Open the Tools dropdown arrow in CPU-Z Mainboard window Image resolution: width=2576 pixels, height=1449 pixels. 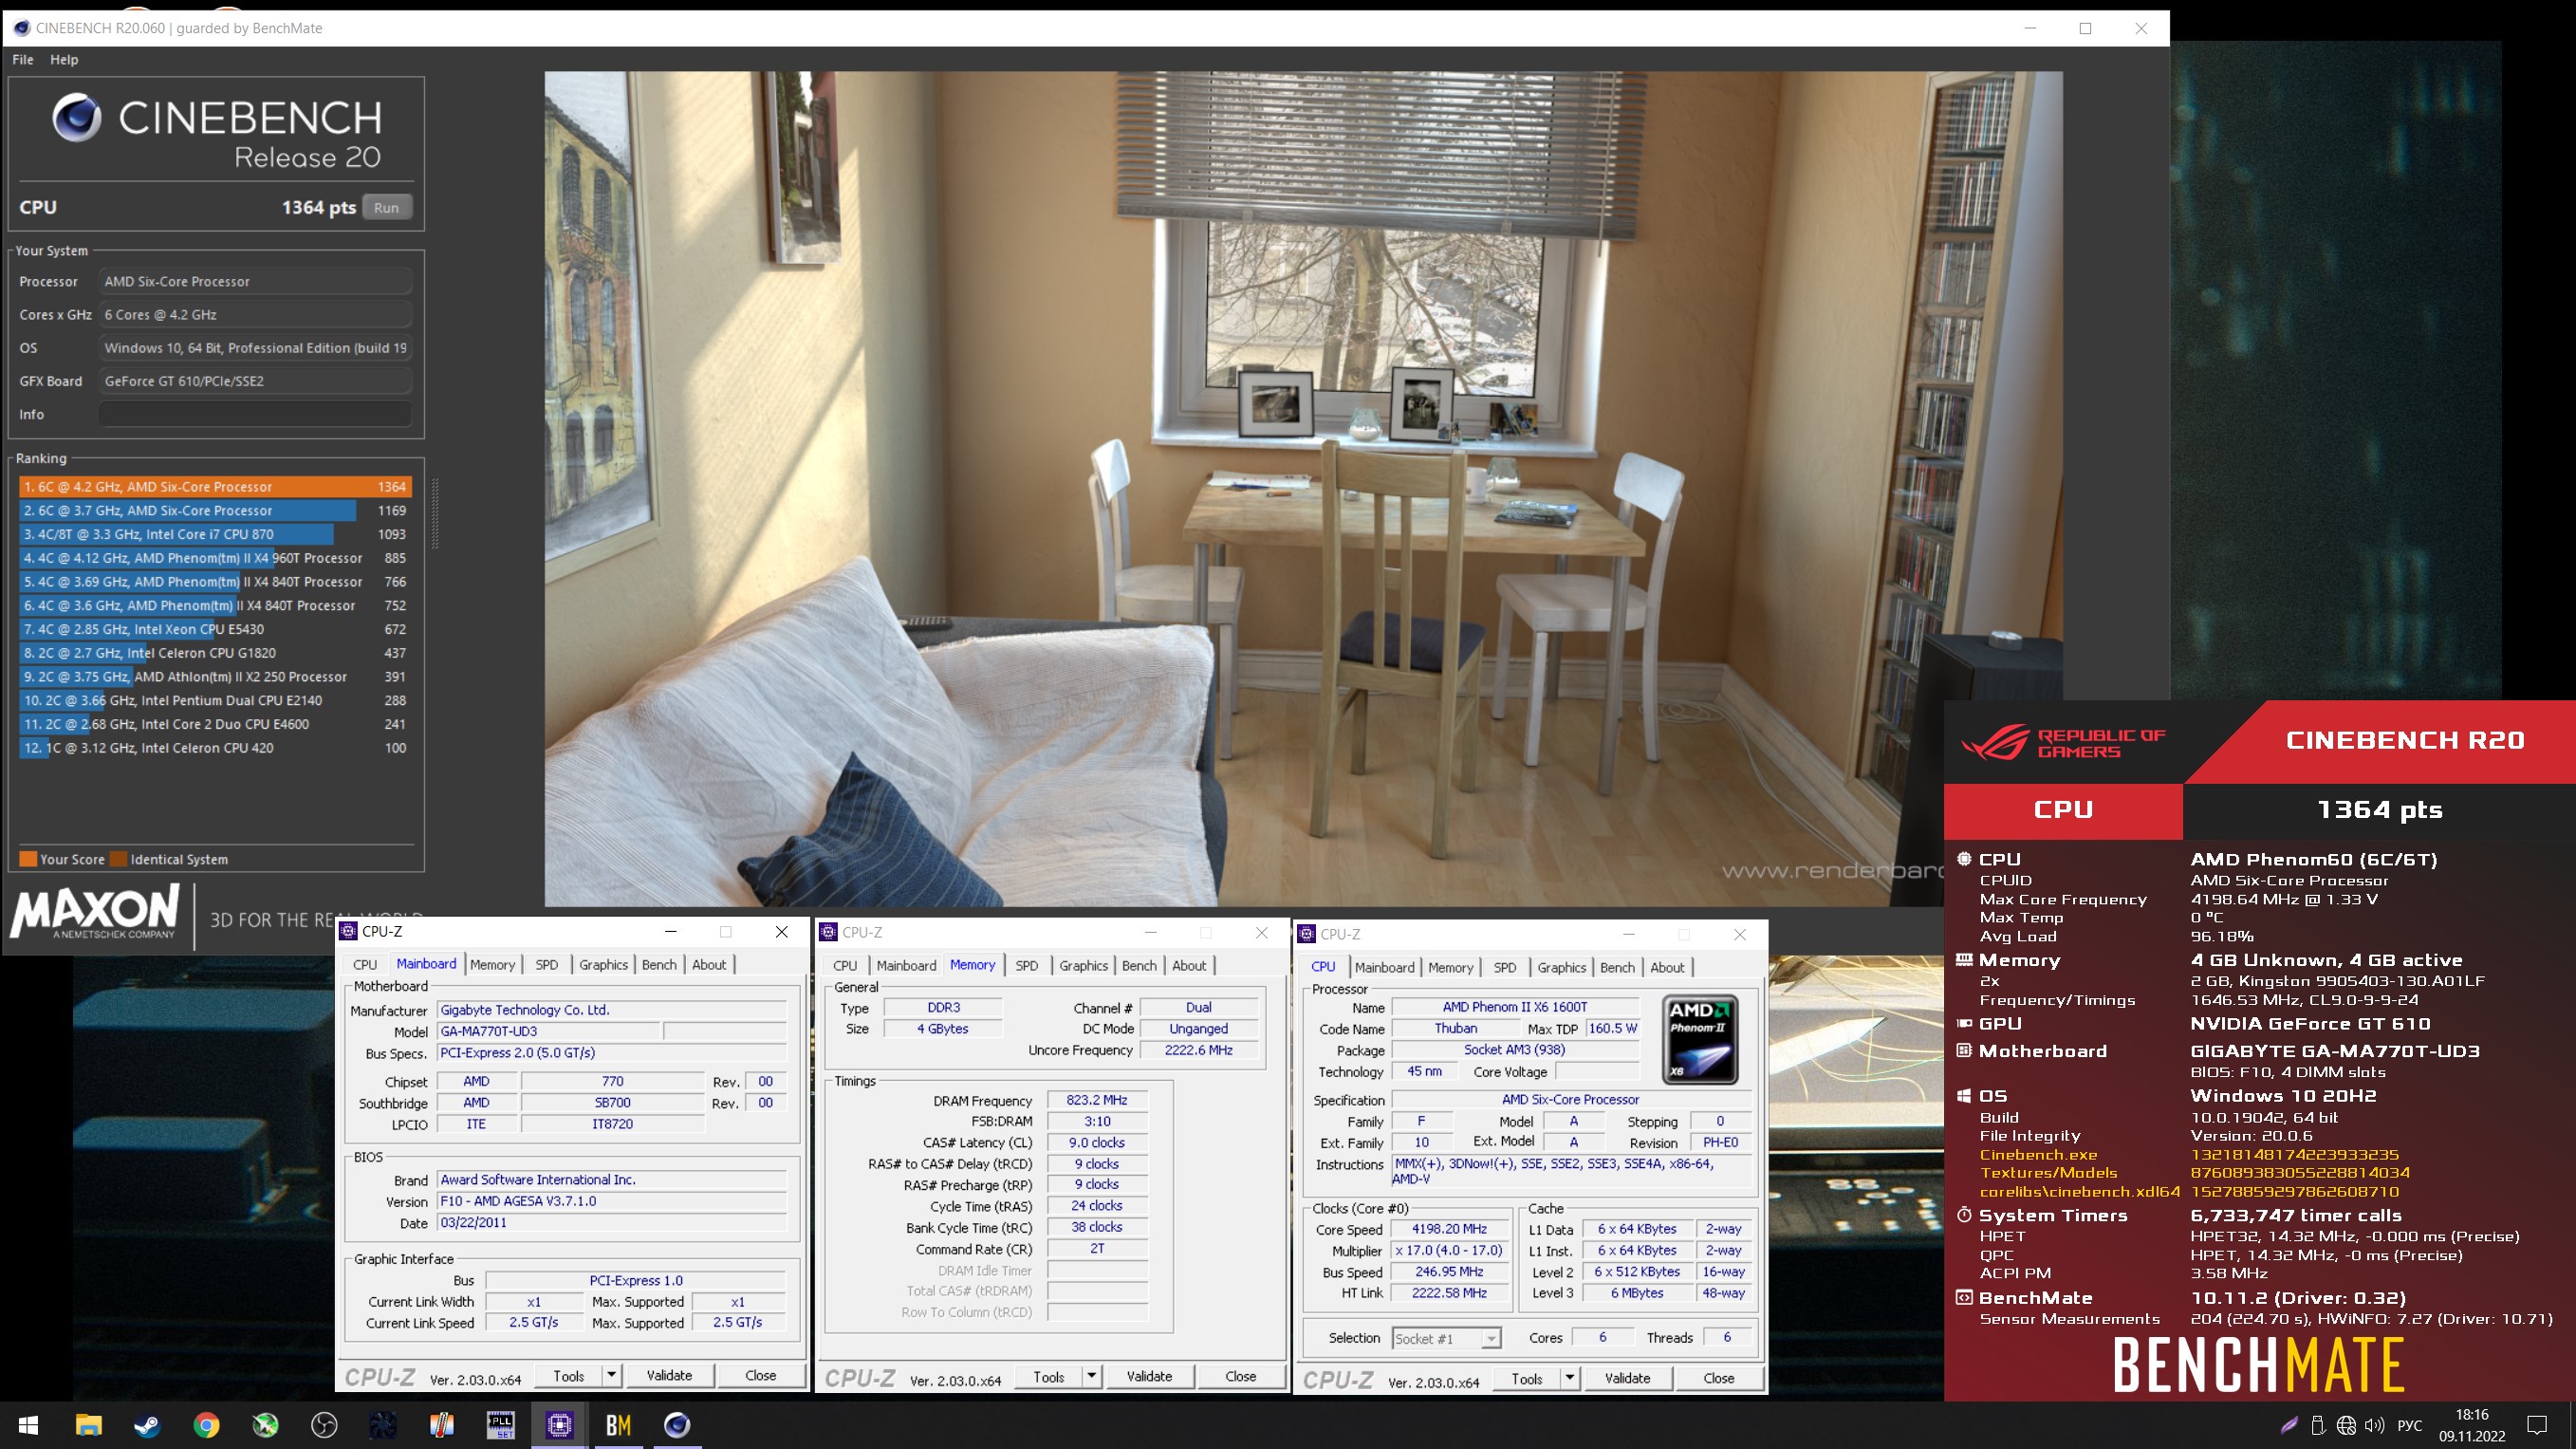(x=611, y=1375)
